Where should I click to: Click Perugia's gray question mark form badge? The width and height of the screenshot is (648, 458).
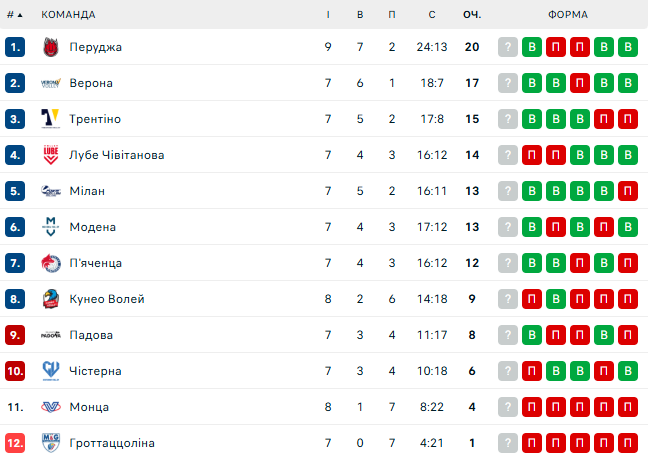(508, 47)
